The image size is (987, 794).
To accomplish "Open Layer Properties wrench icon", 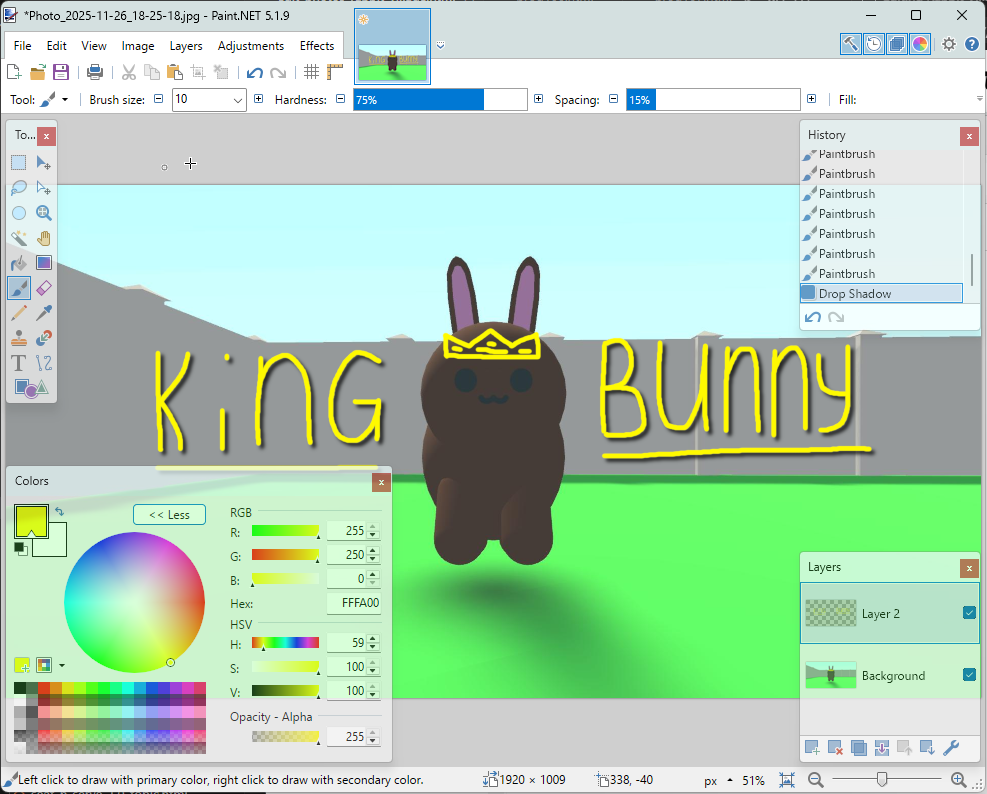I will point(951,747).
